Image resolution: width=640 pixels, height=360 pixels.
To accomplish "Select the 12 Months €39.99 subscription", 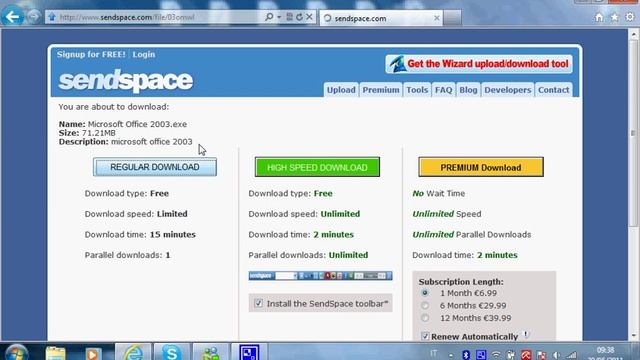I will point(425,318).
